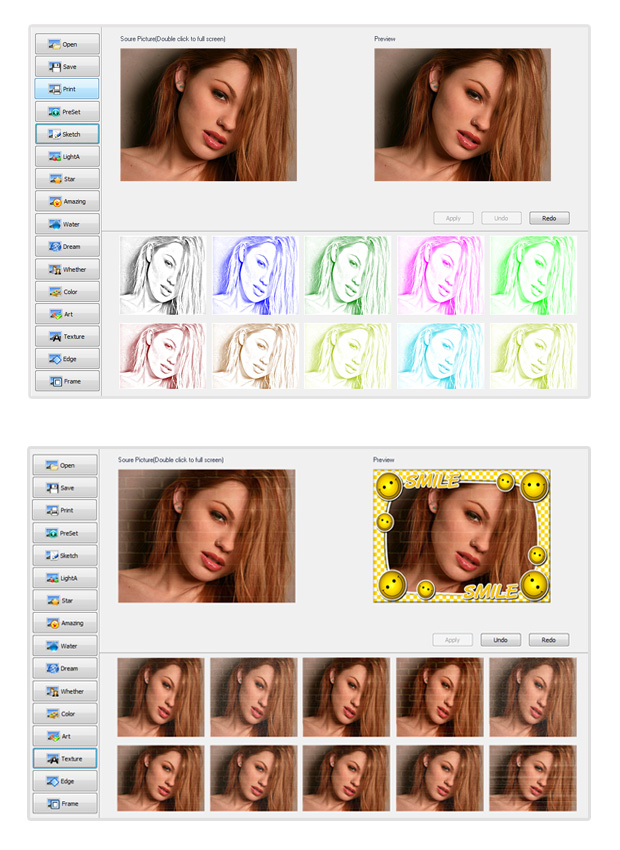Click the Open button in the upper window
This screenshot has width=620, height=850.
point(67,44)
